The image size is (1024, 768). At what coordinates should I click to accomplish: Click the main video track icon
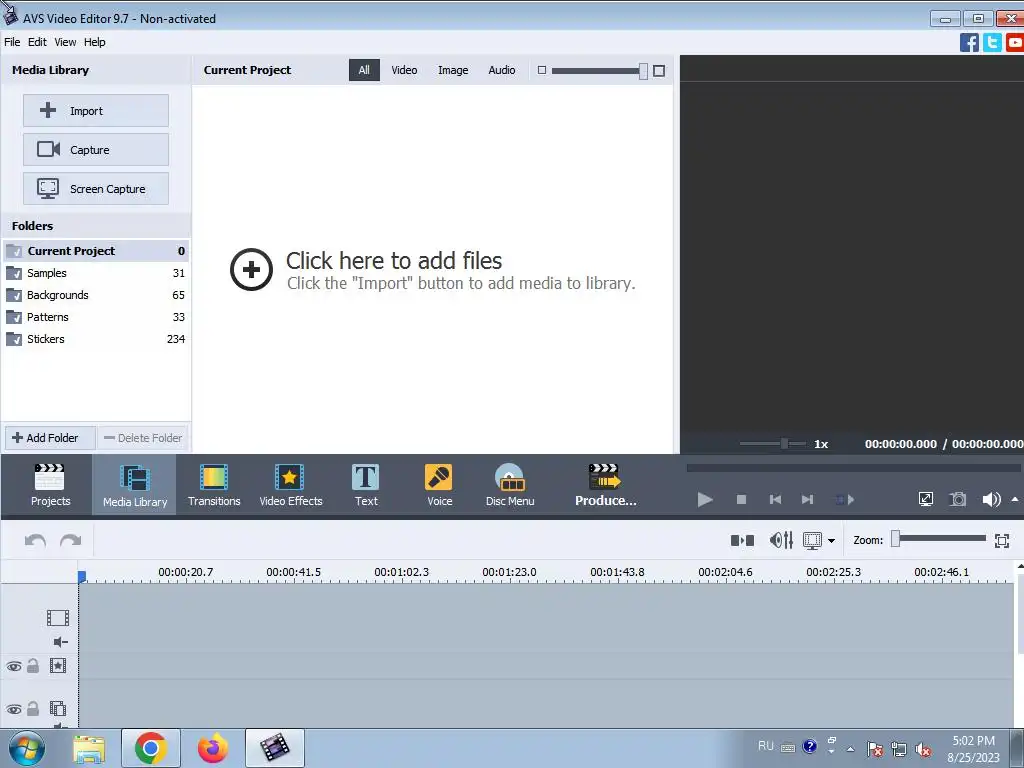(57, 618)
